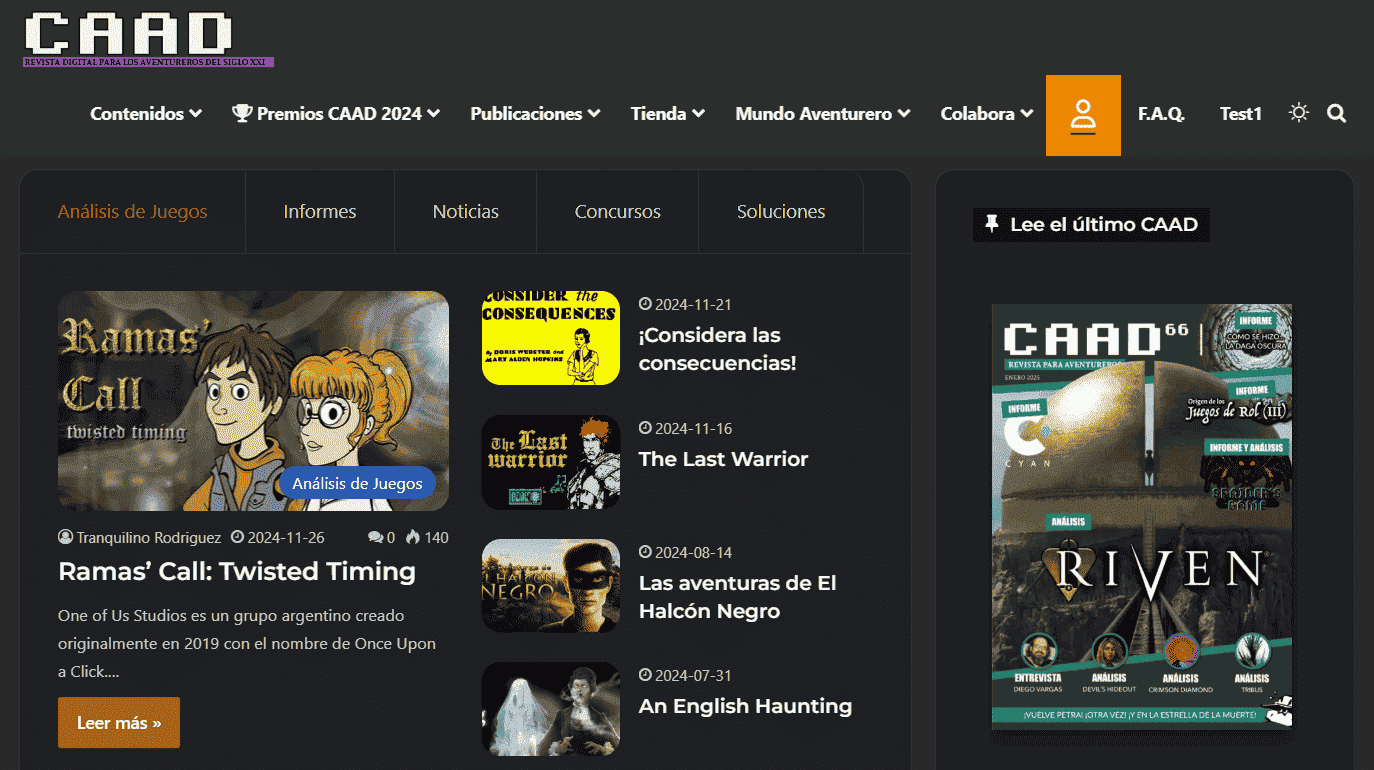Expand the Contenidos dropdown menu

pyautogui.click(x=146, y=114)
